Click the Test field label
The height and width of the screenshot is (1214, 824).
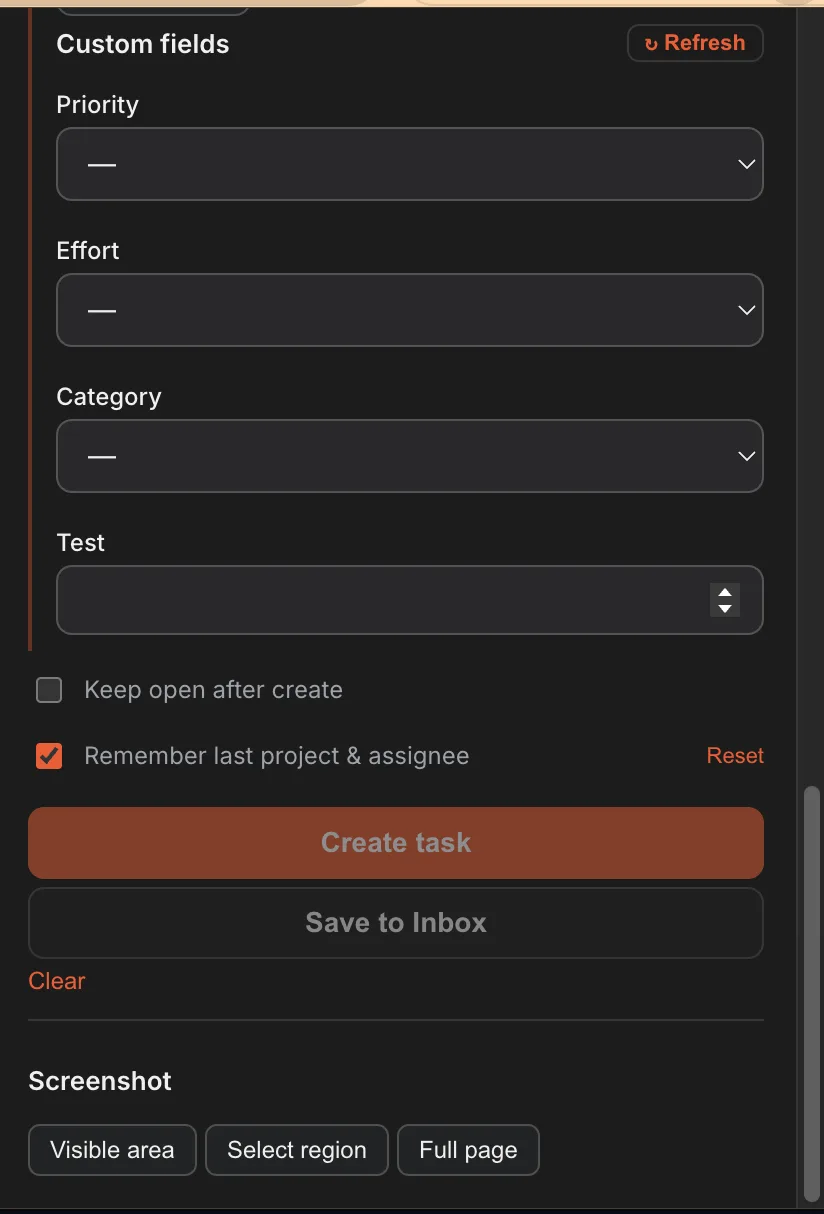coord(81,543)
